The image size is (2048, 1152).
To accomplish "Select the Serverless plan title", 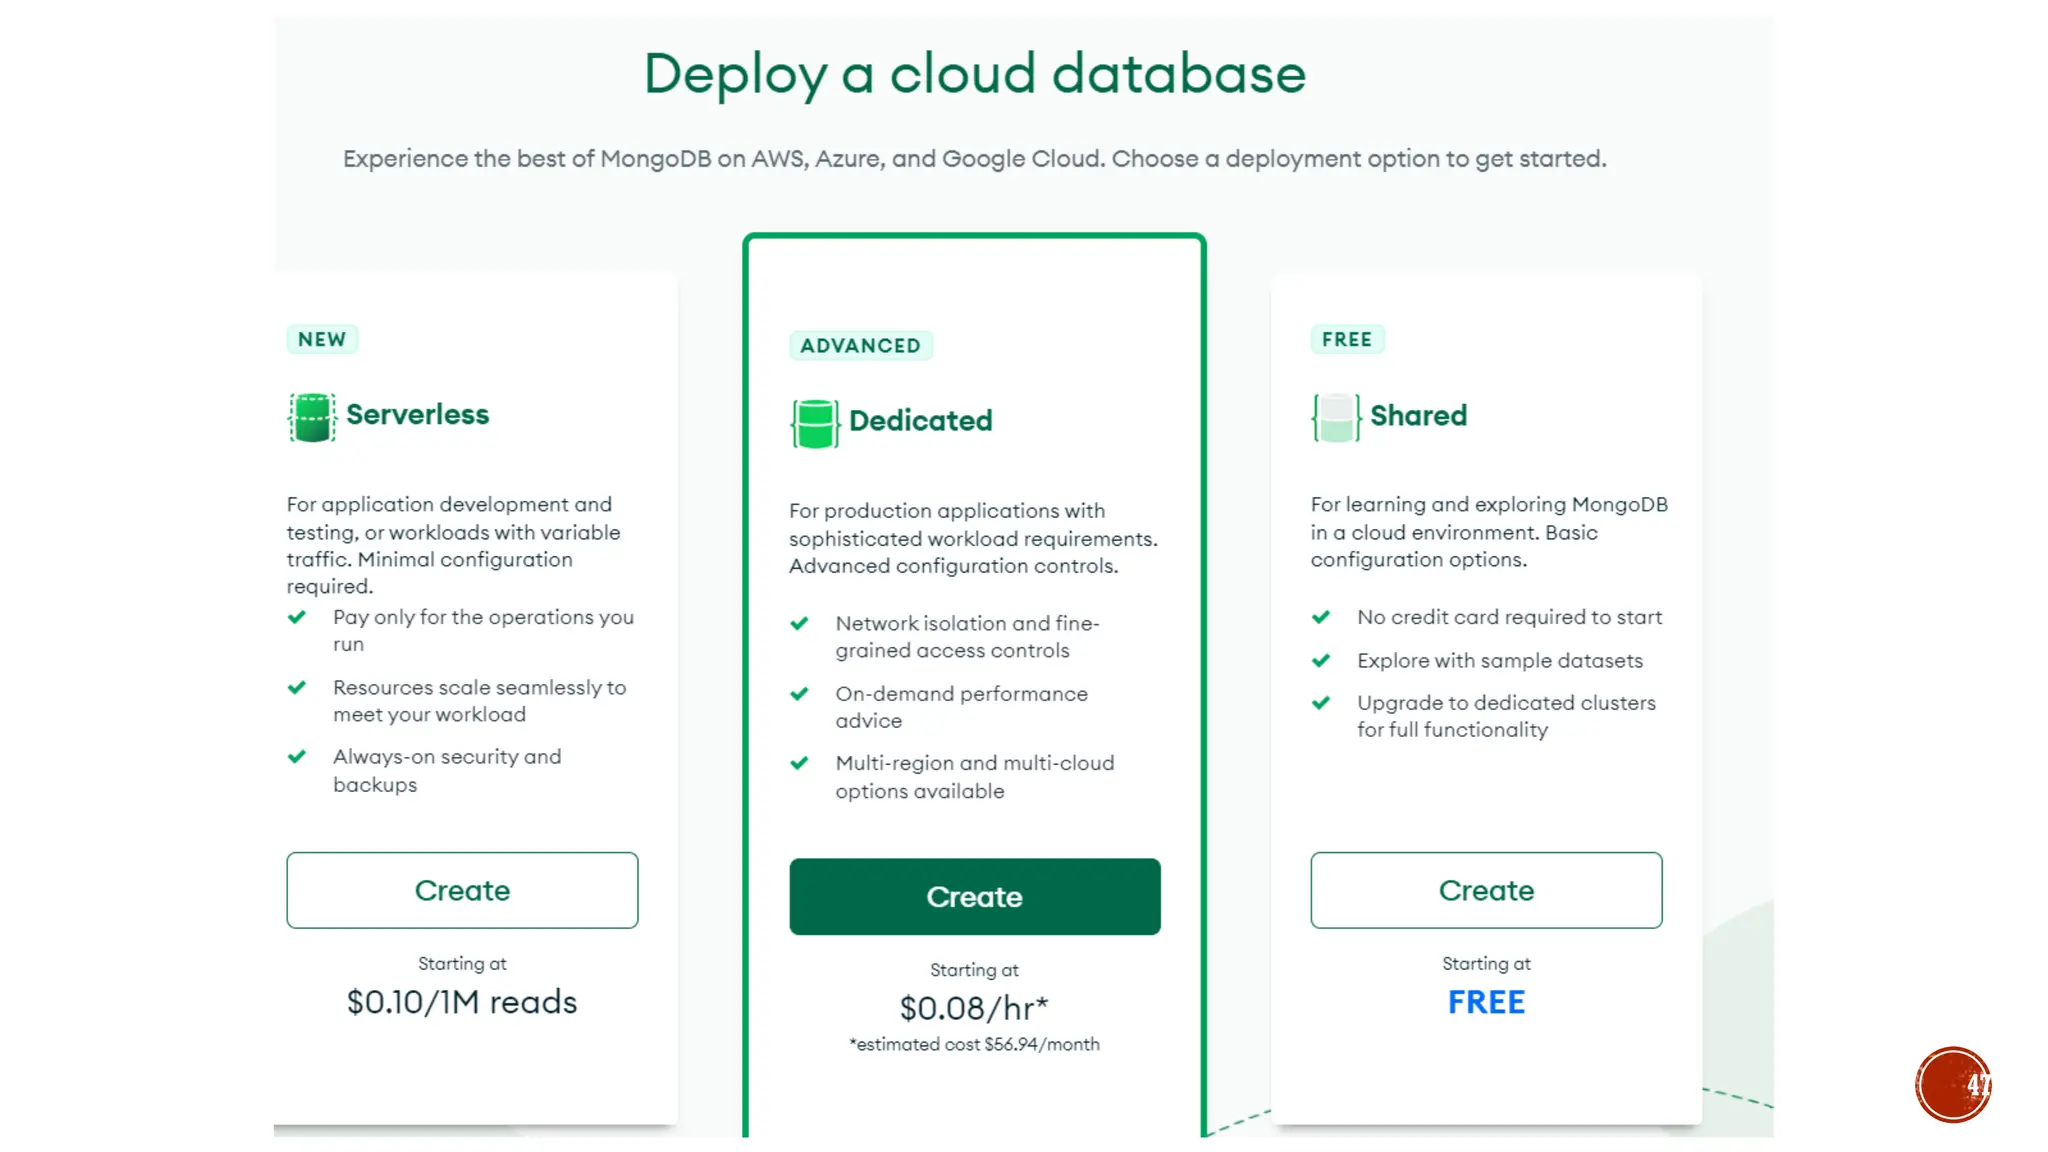I will [x=417, y=415].
